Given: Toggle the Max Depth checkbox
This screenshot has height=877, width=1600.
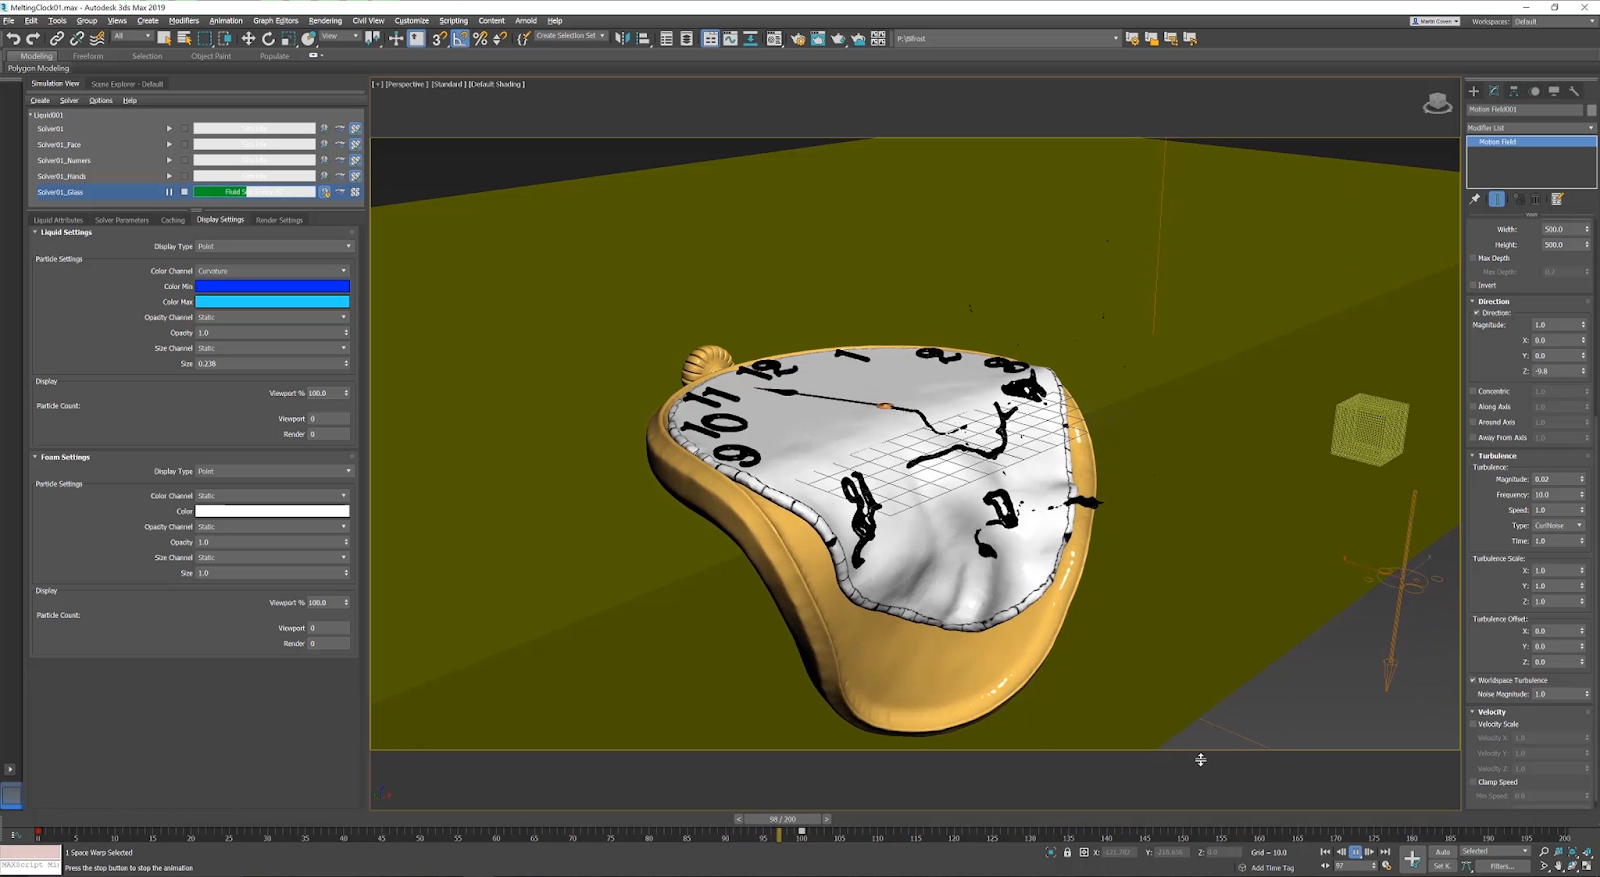Looking at the screenshot, I should click(1473, 258).
